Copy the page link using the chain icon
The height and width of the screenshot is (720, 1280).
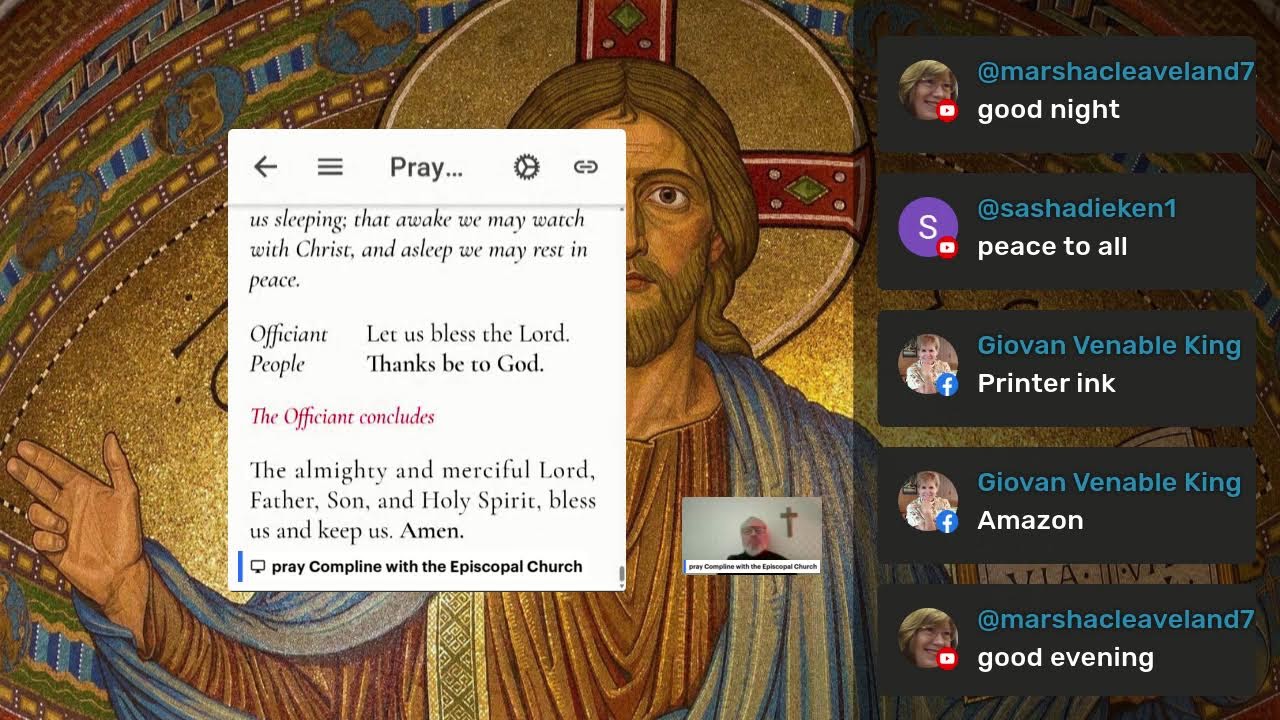tap(586, 167)
